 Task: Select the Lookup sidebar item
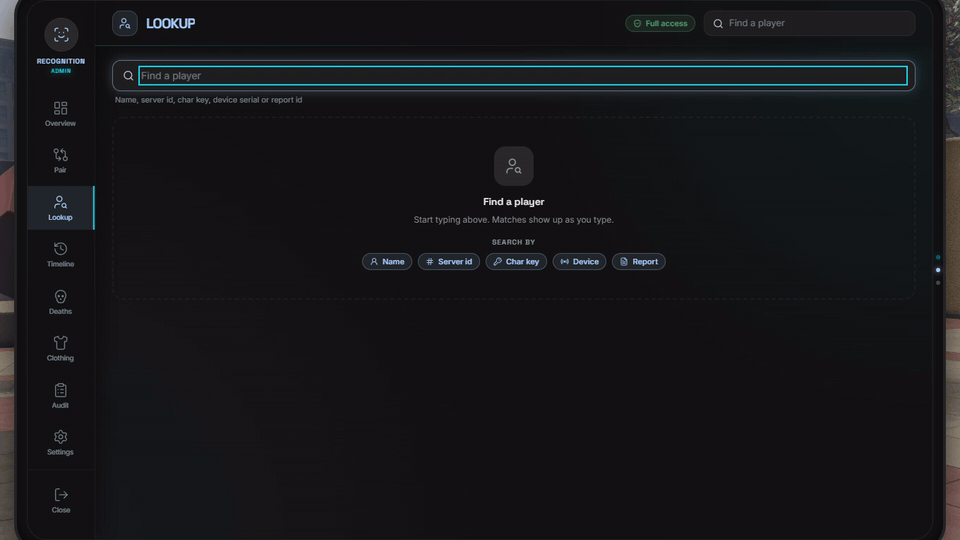tap(60, 208)
